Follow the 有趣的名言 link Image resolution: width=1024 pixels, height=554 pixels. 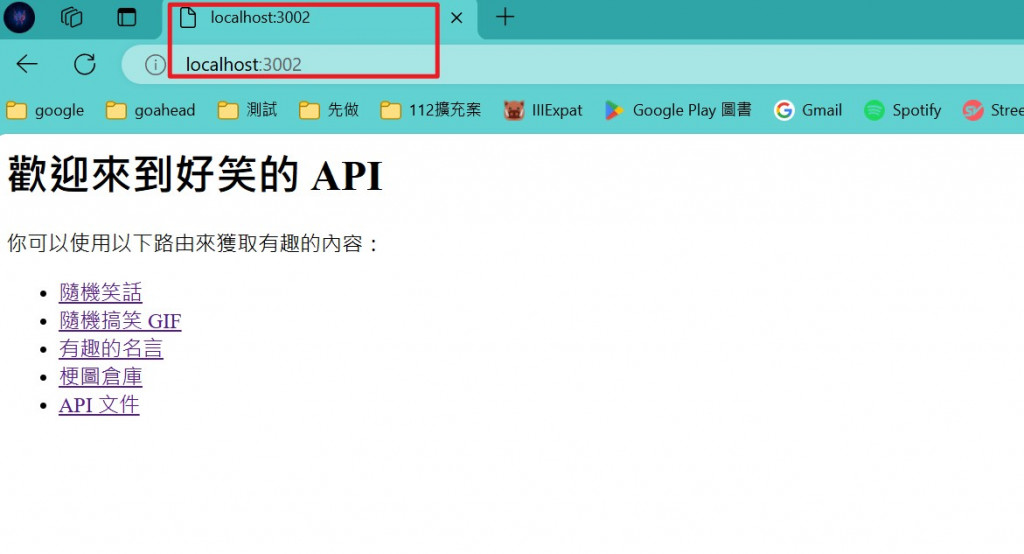click(111, 349)
